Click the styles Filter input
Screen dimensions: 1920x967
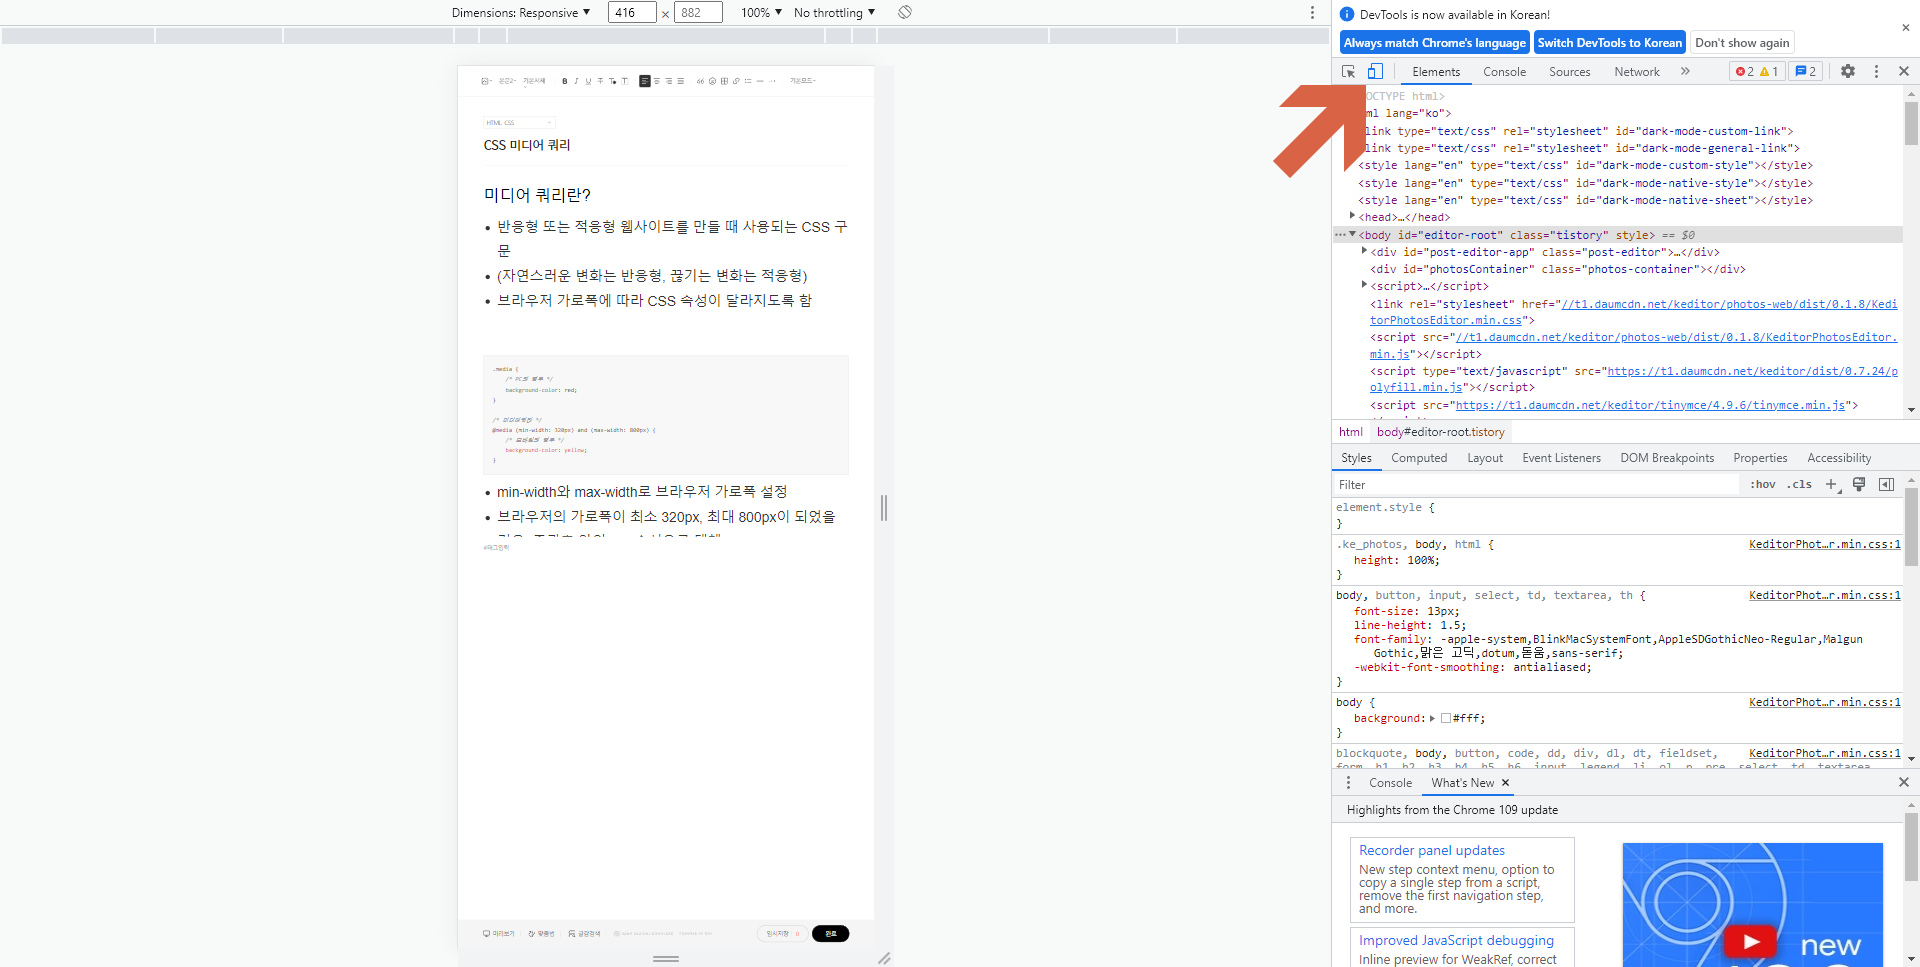coord(1536,484)
